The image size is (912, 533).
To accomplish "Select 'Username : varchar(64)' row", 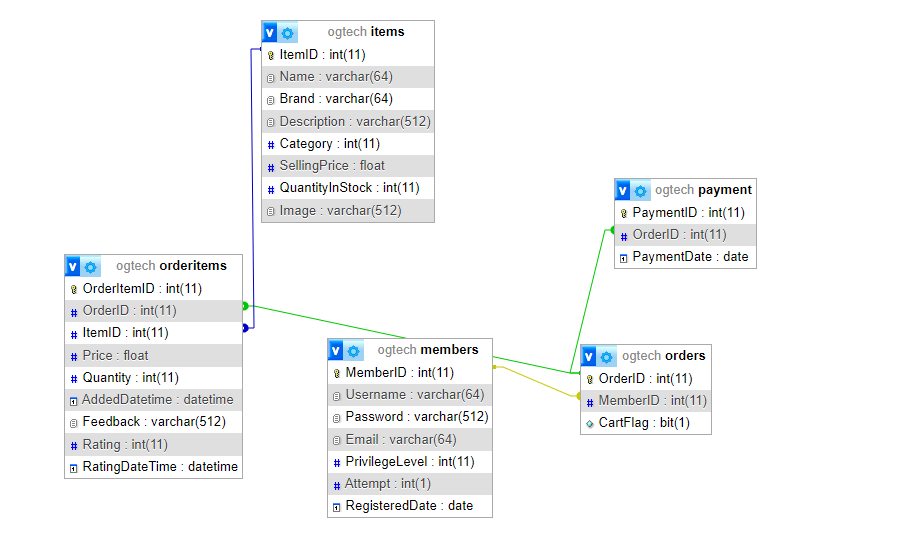I will (x=410, y=395).
